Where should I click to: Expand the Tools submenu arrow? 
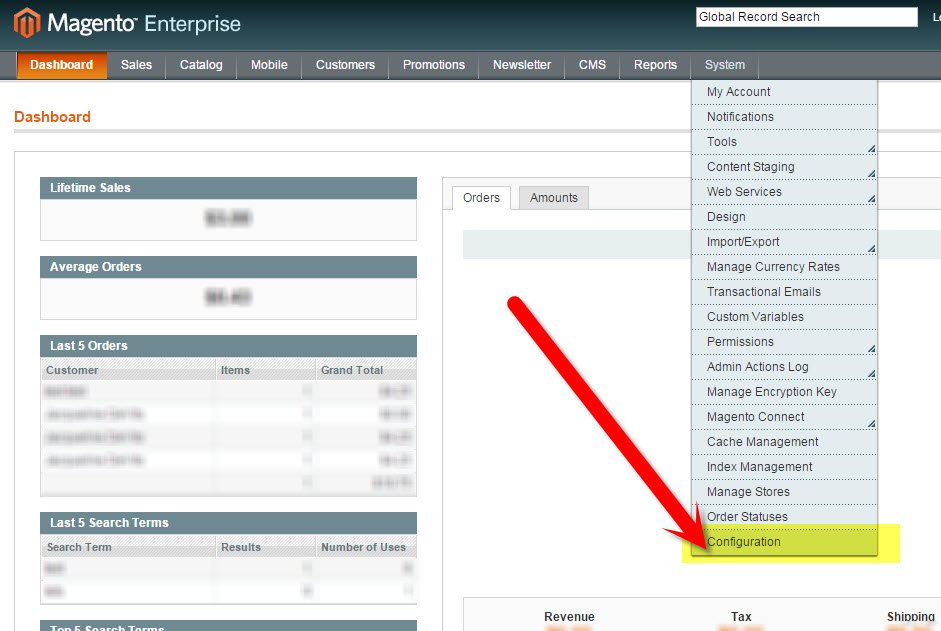[871, 148]
